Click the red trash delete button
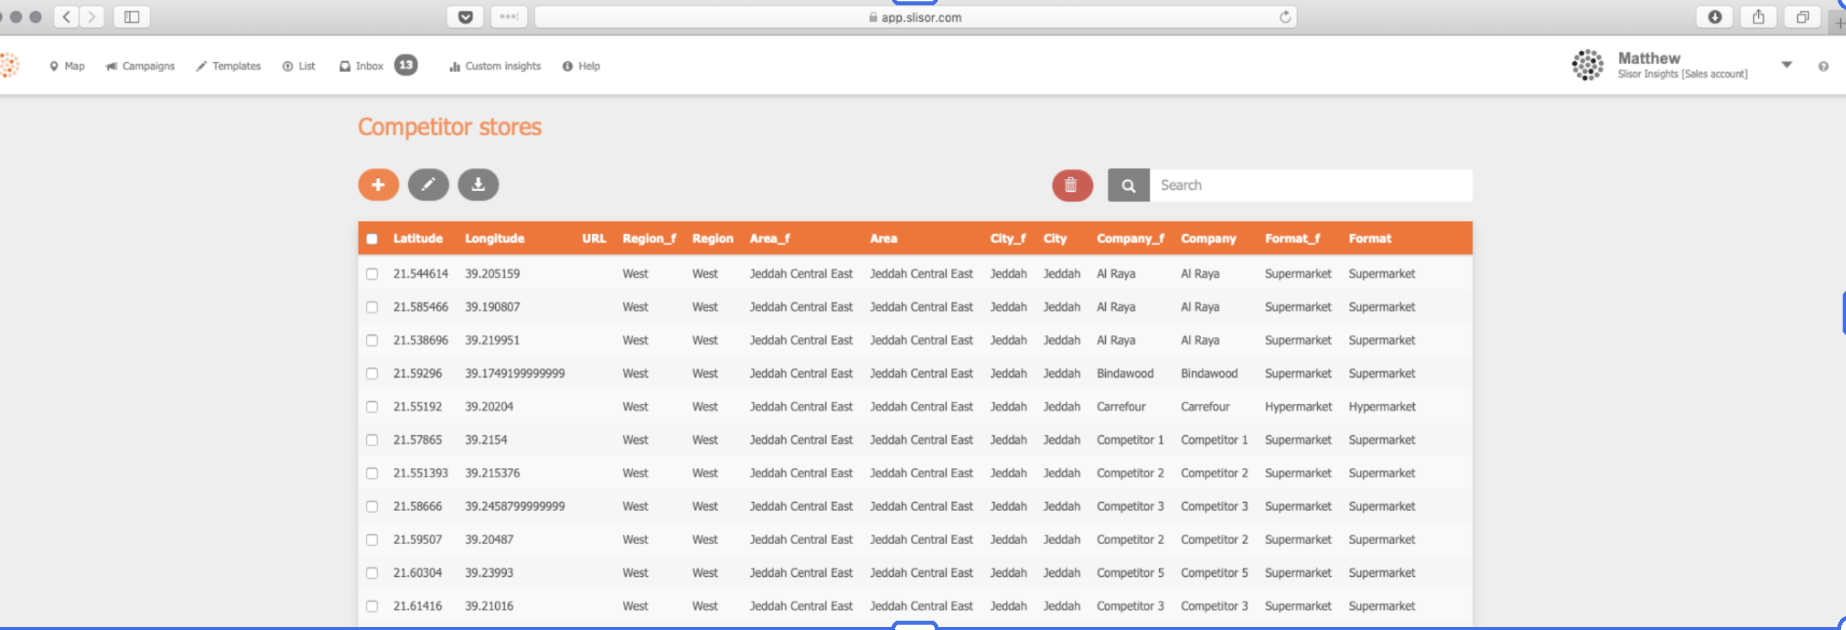This screenshot has height=630, width=1846. (1071, 185)
